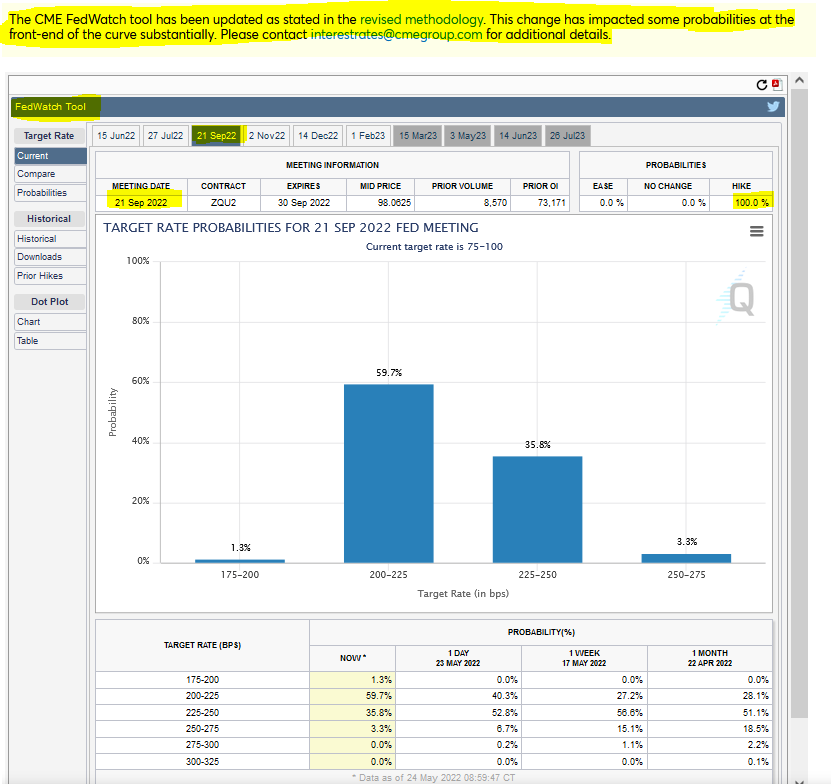This screenshot has height=784, width=831.
Task: Open the Downloads sidebar item
Action: click(x=50, y=257)
